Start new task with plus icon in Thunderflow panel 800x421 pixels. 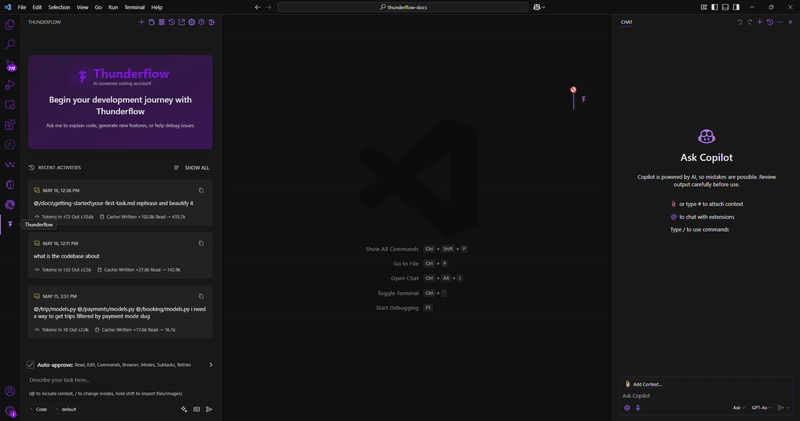[x=141, y=22]
